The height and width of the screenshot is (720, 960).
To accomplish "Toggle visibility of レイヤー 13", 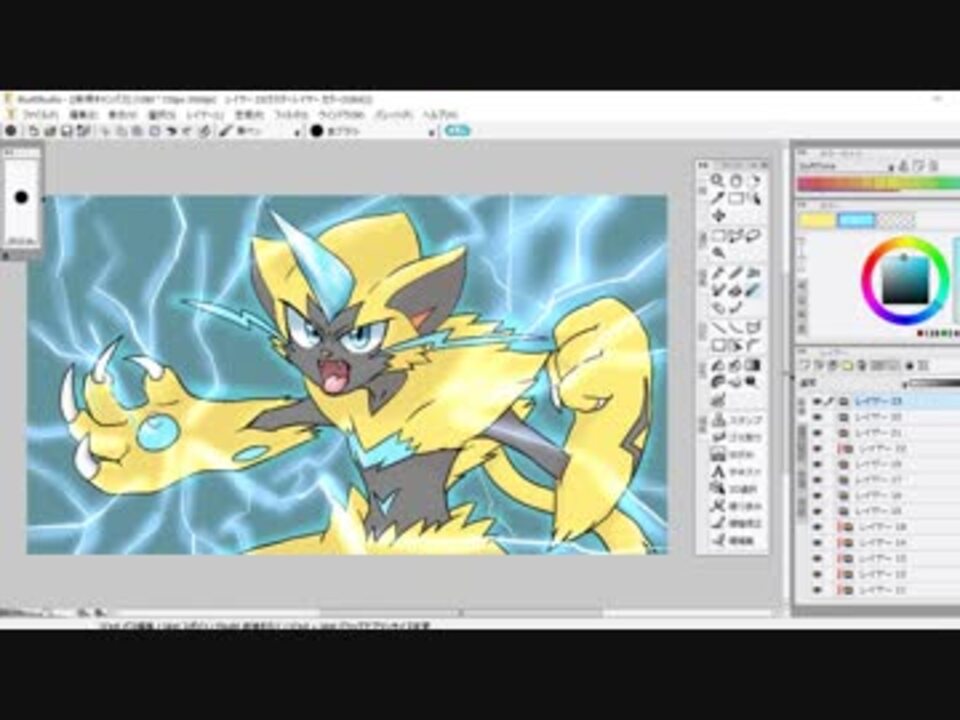I will pos(817,559).
